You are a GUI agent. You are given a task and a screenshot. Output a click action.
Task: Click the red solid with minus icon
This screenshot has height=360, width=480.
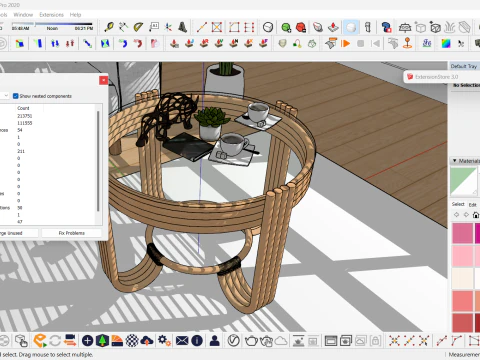[301, 27]
